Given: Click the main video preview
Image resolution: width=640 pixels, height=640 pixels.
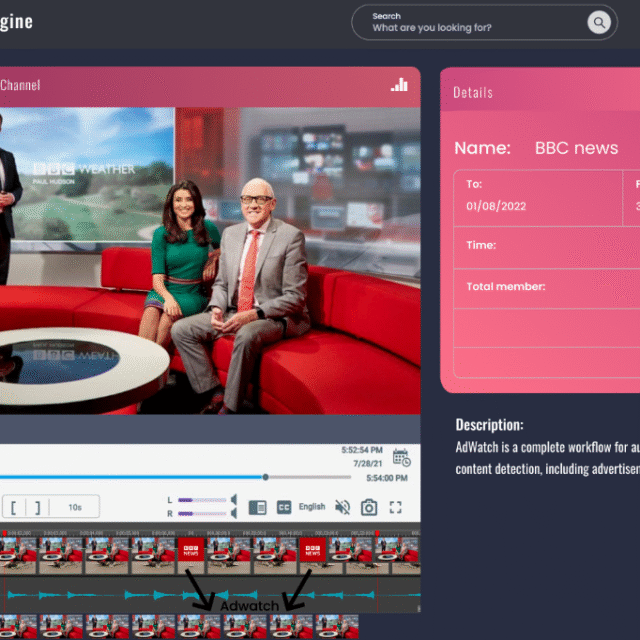Looking at the screenshot, I should (x=210, y=261).
